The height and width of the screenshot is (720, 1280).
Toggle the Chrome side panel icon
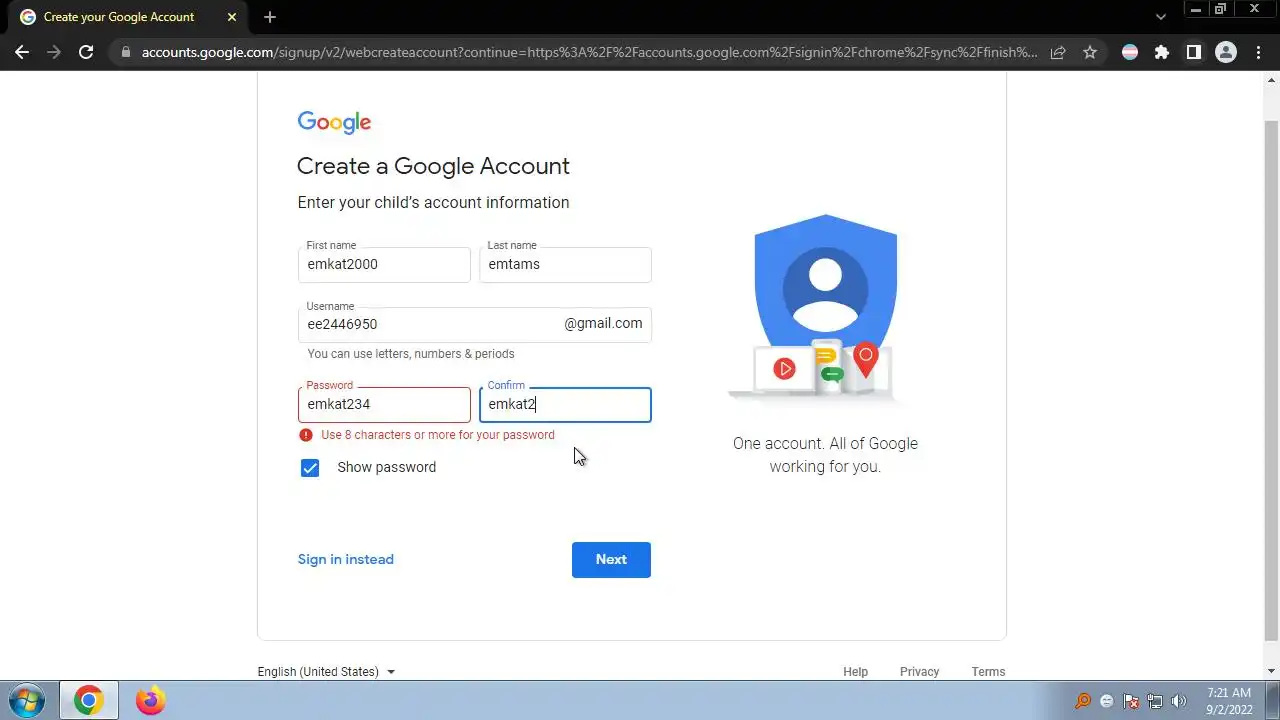click(1194, 52)
